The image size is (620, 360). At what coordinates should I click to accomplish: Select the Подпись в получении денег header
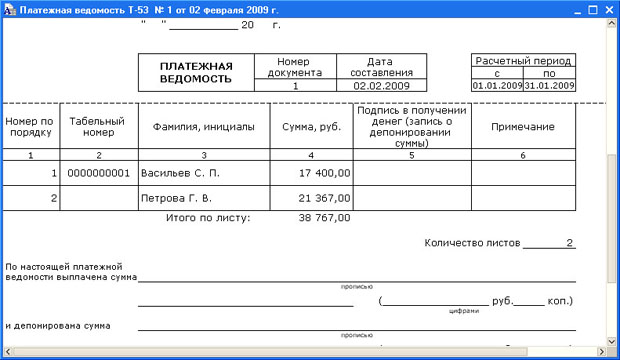[x=412, y=127]
